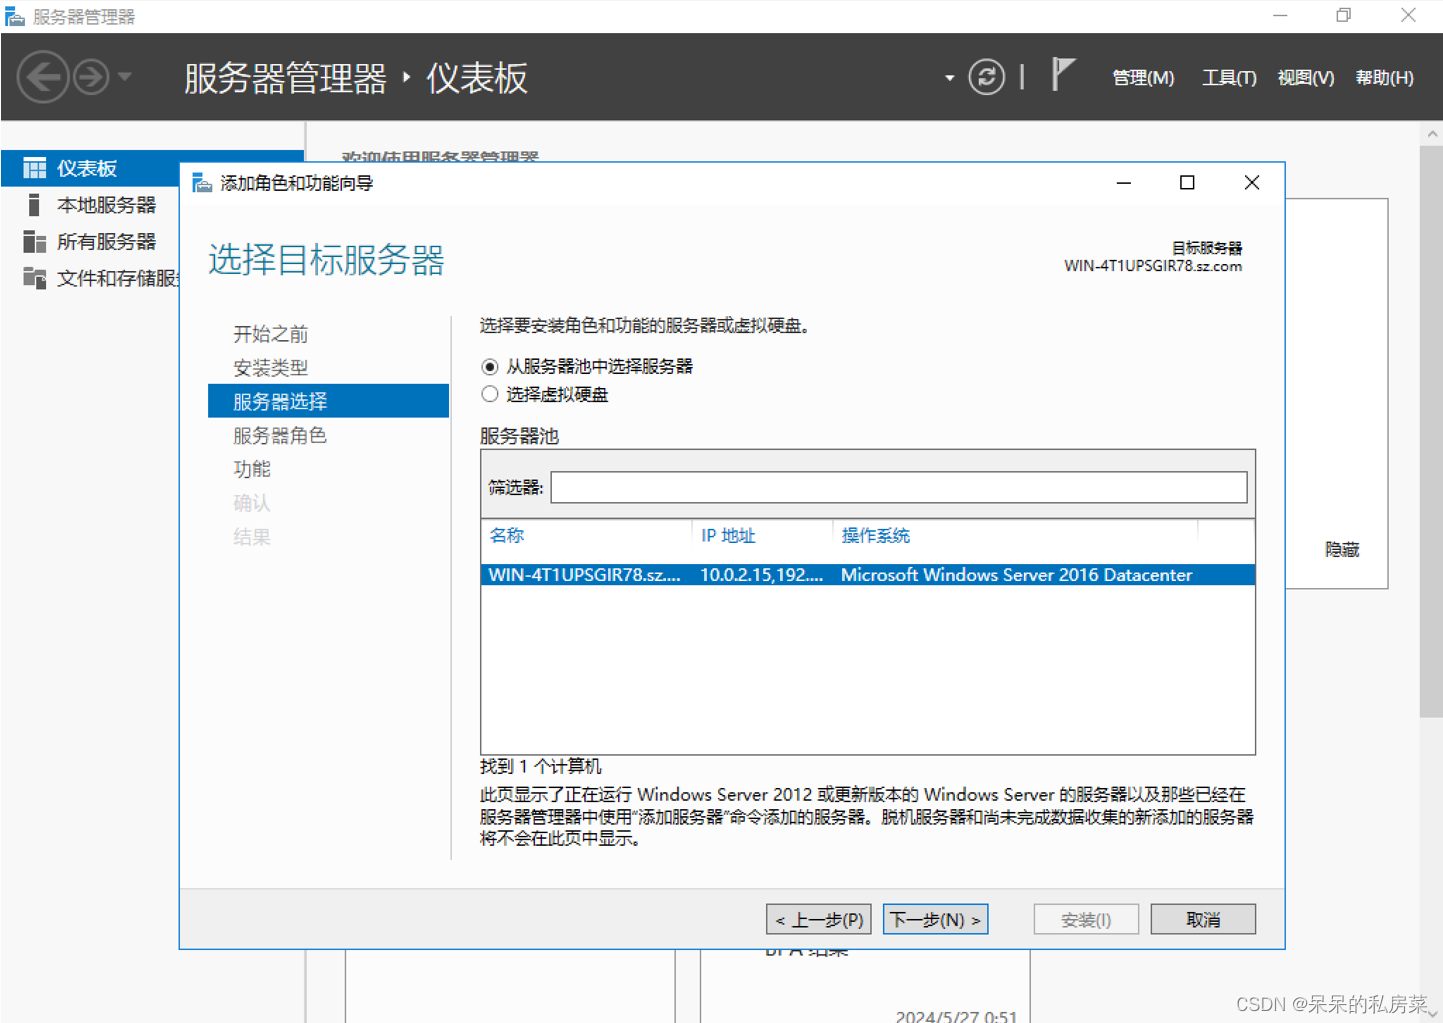The image size is (1443, 1023).
Task: Click the forward navigation arrow in Server Manager
Action: [x=91, y=77]
